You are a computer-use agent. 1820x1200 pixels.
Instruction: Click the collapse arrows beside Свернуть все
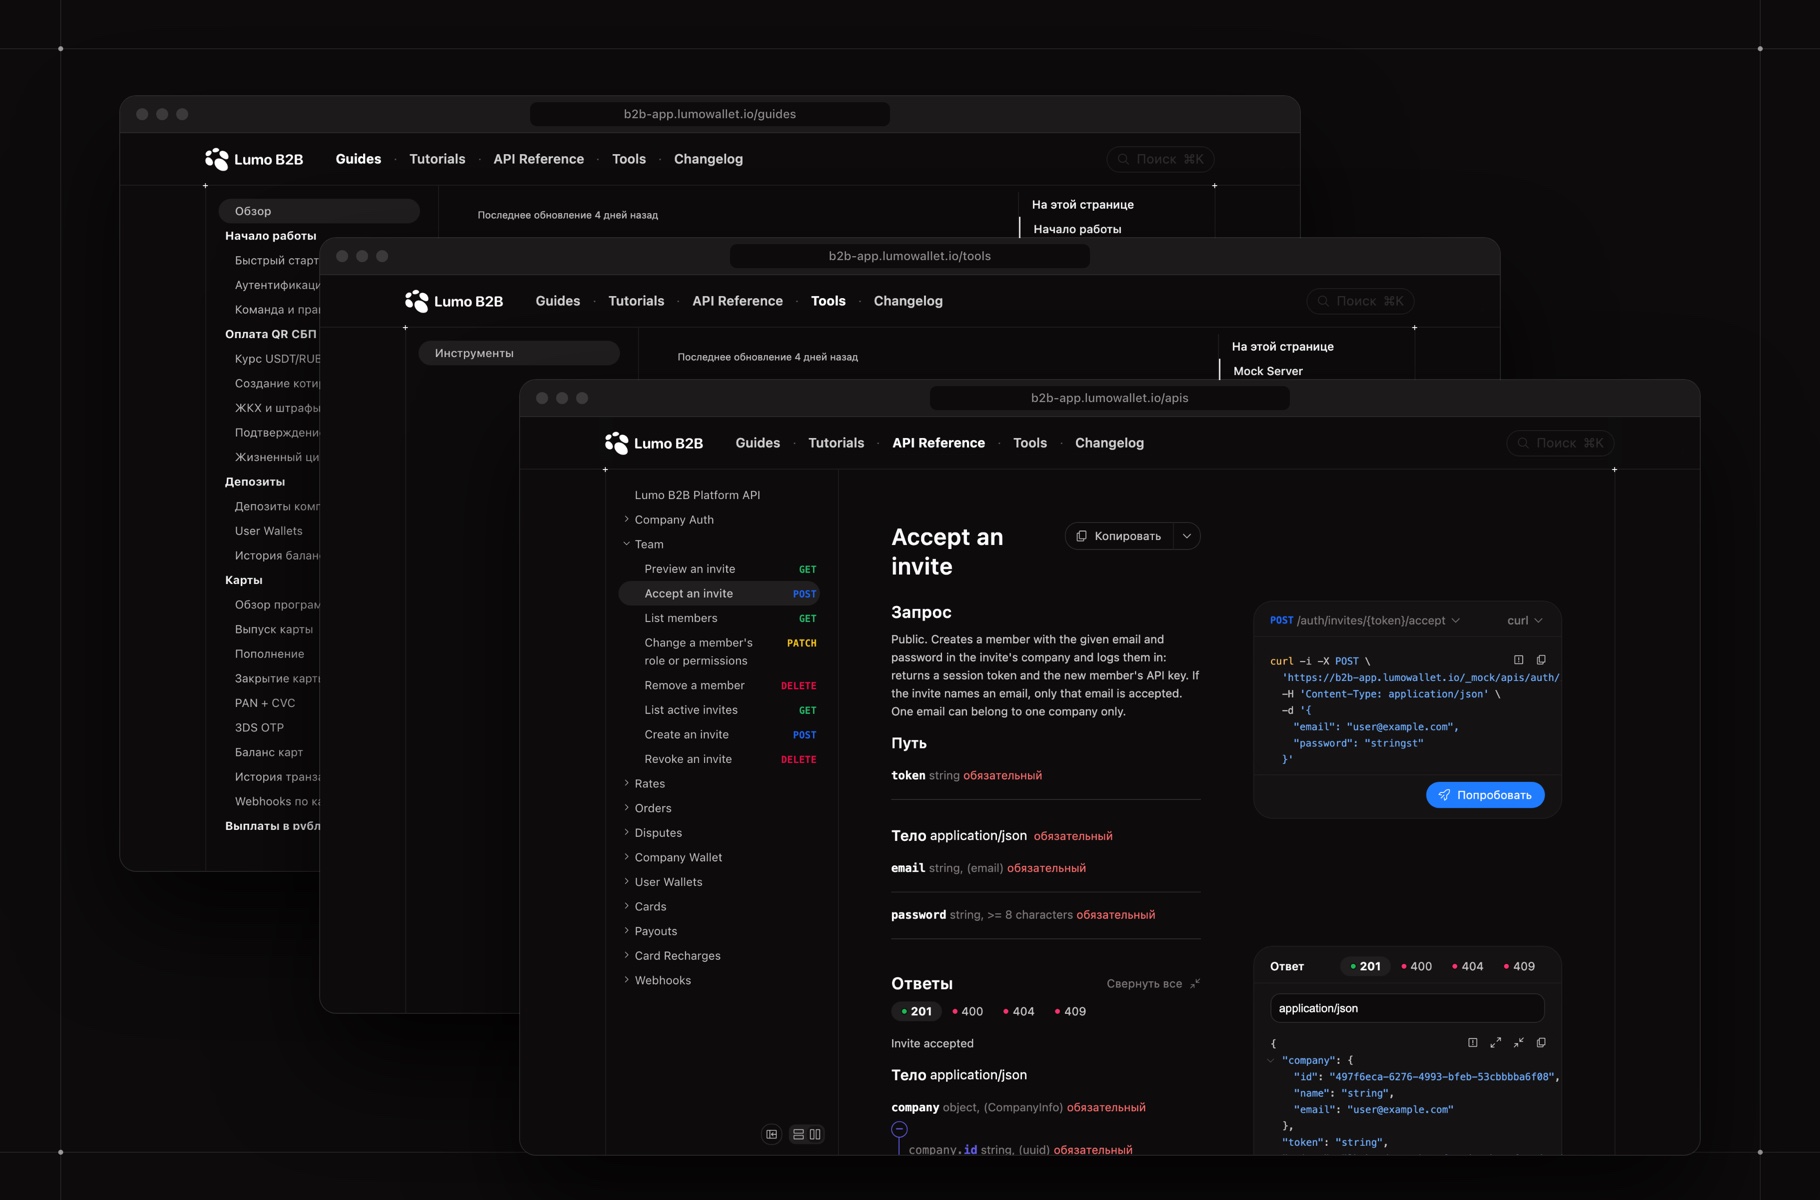pyautogui.click(x=1195, y=984)
